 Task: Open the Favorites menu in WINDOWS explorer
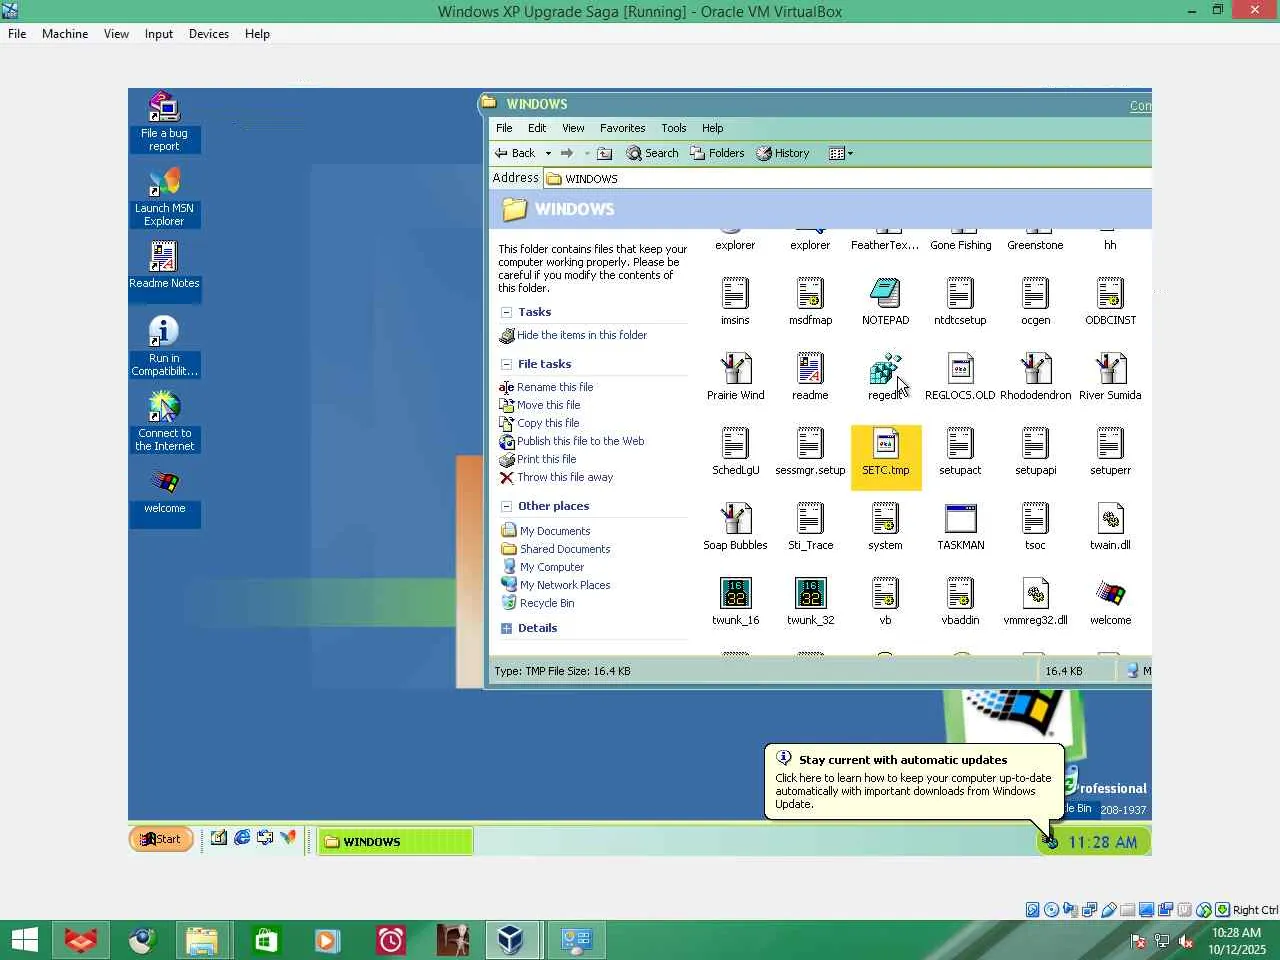622,128
